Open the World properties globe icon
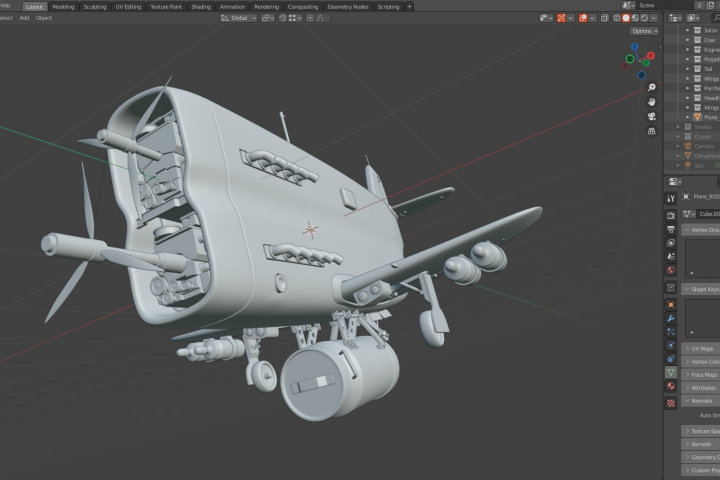 click(671, 270)
